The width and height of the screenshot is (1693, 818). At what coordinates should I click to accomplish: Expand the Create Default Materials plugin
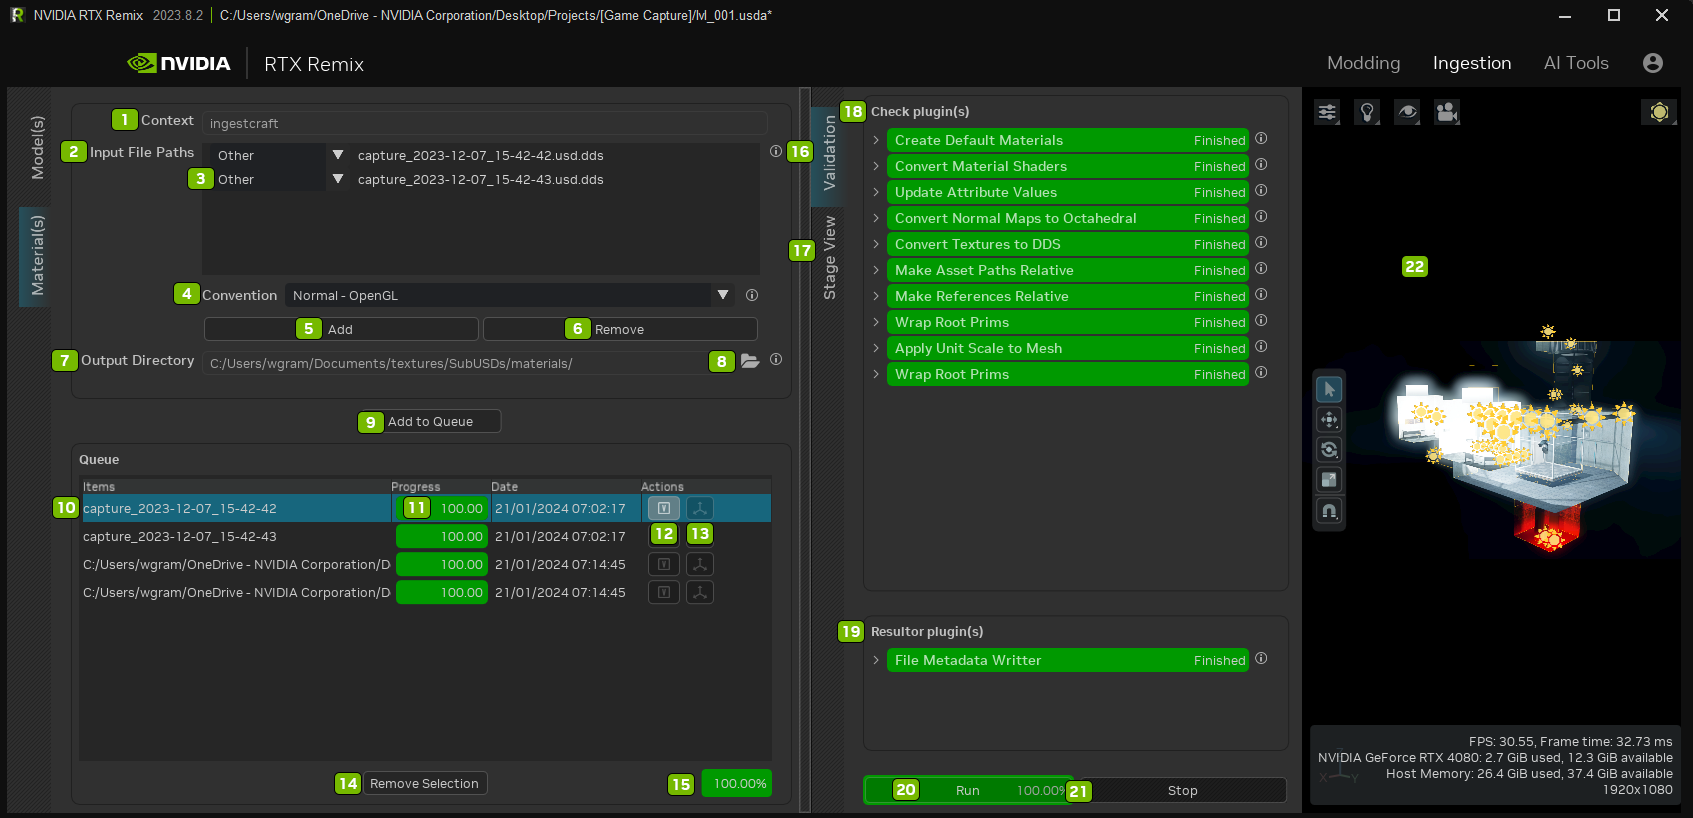pyautogui.click(x=876, y=140)
